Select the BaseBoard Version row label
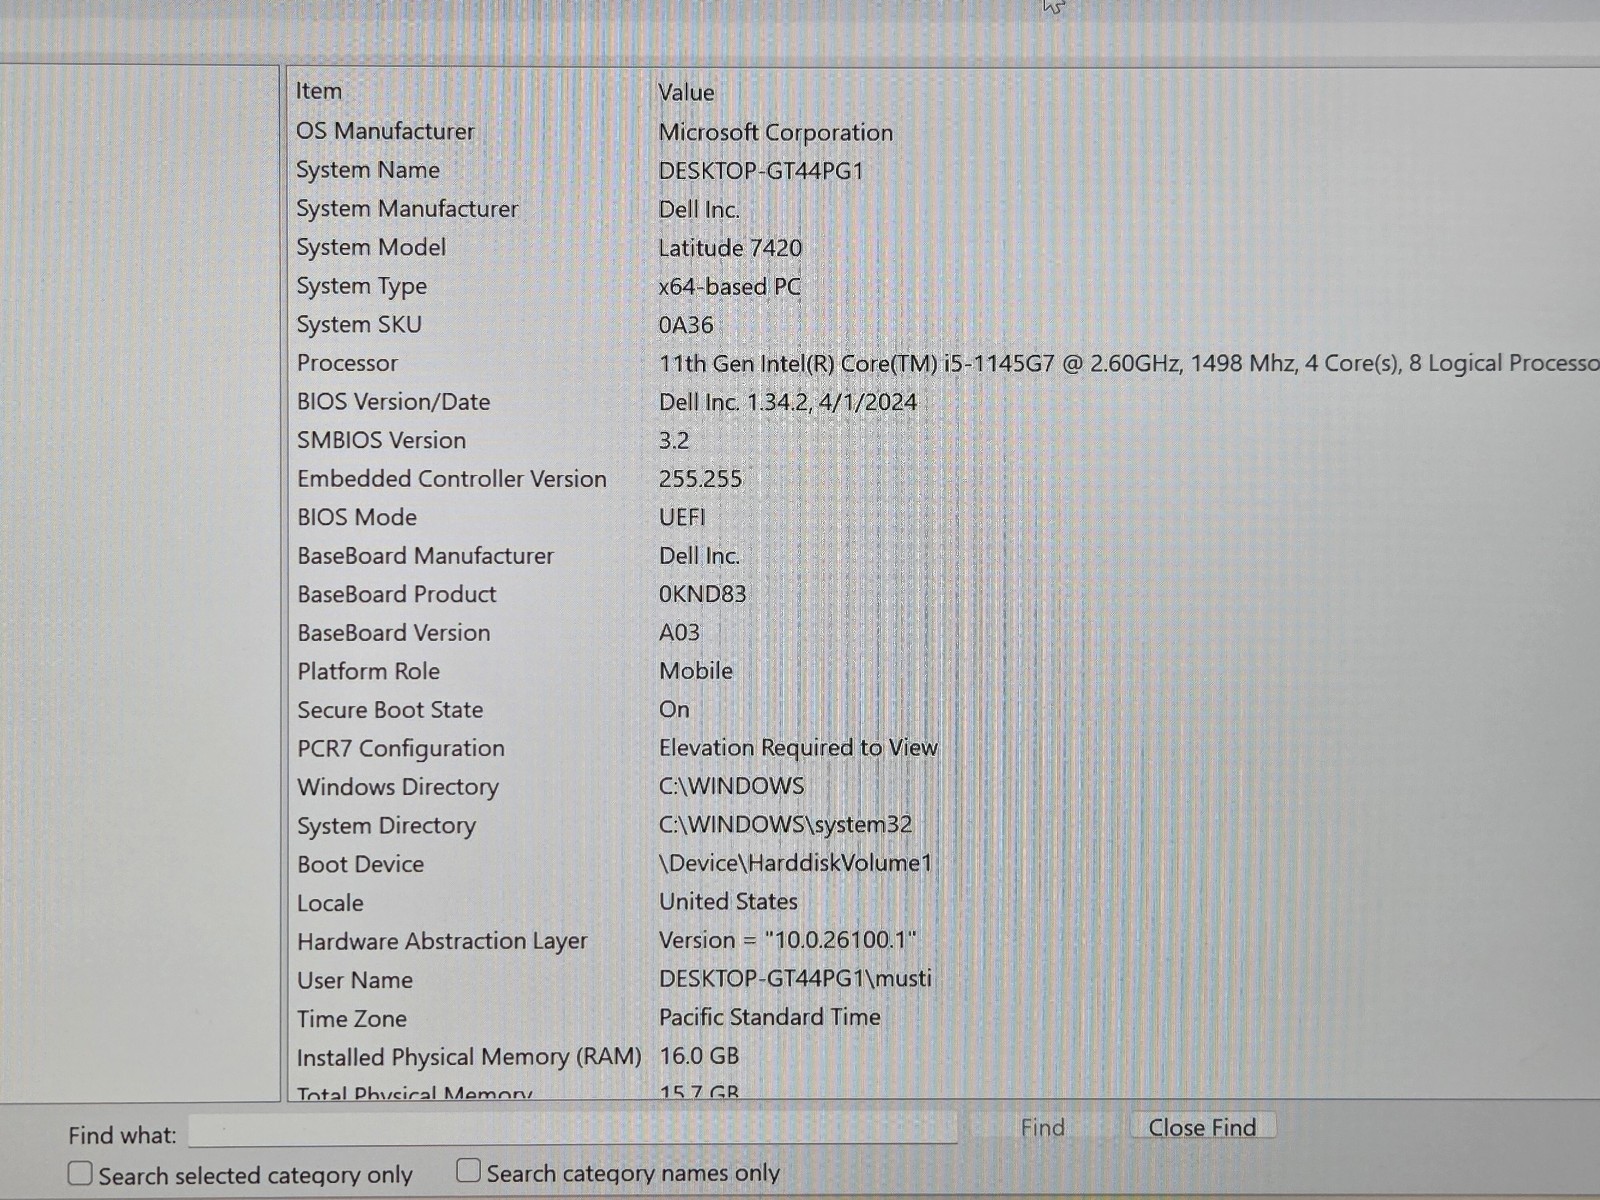1600x1200 pixels. click(x=394, y=633)
